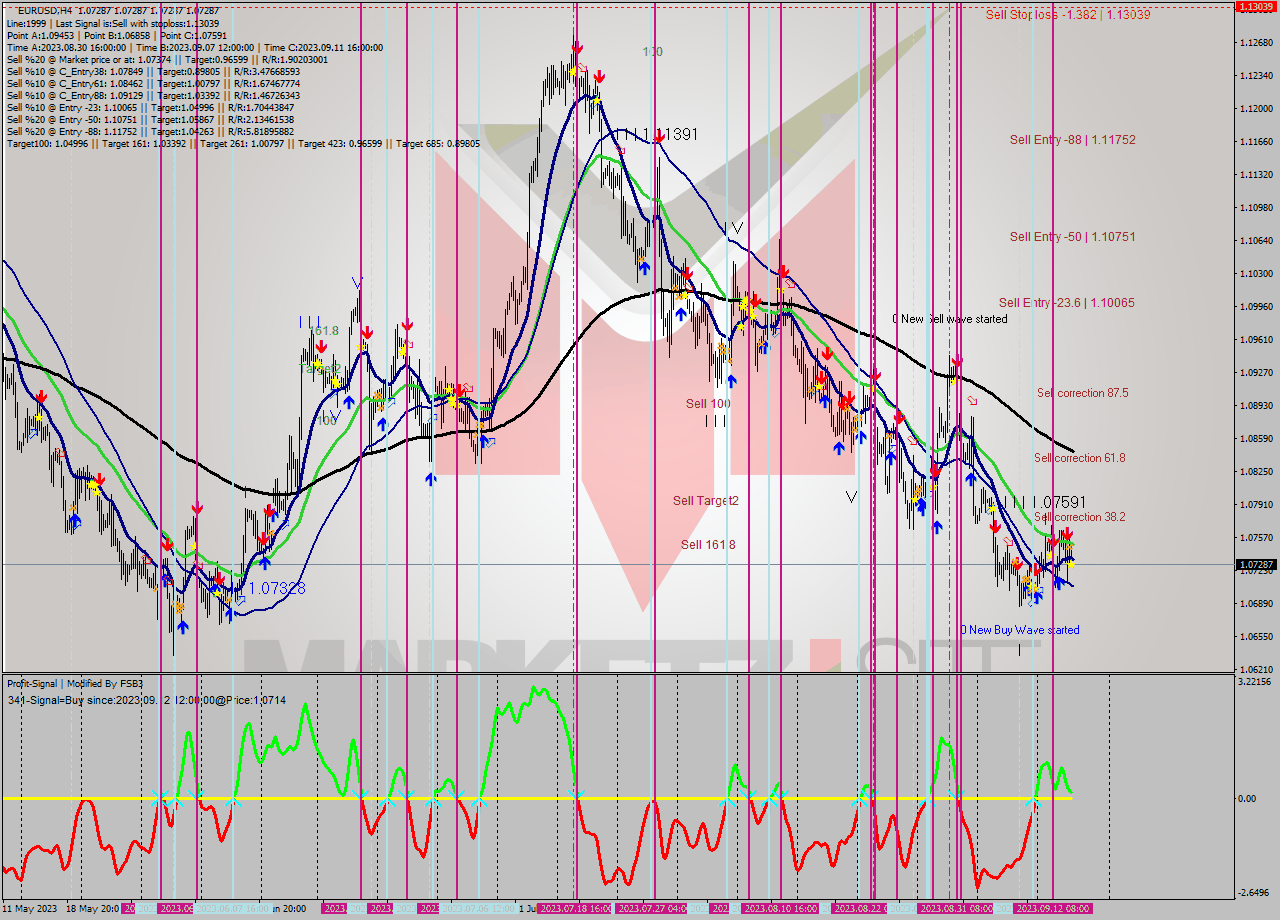Click 'Sell Stop loss -1.382 | 1.13039' label
The height and width of the screenshot is (920, 1280).
1067,14
